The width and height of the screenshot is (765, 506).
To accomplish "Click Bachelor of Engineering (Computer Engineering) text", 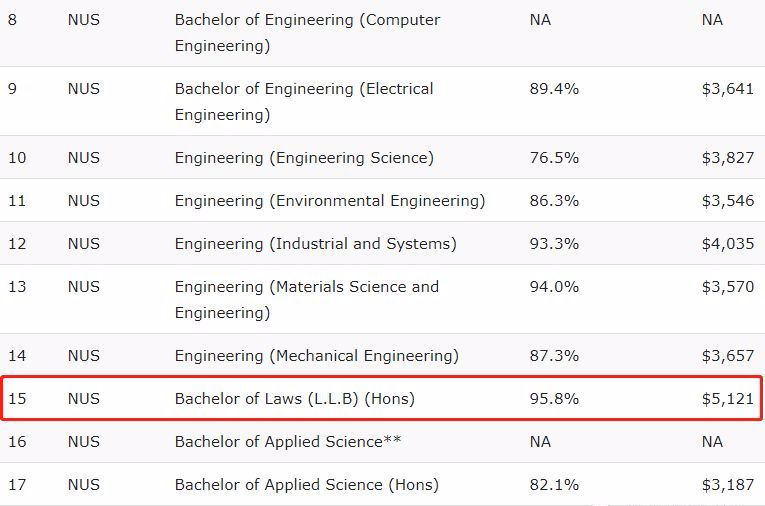I will (307, 32).
